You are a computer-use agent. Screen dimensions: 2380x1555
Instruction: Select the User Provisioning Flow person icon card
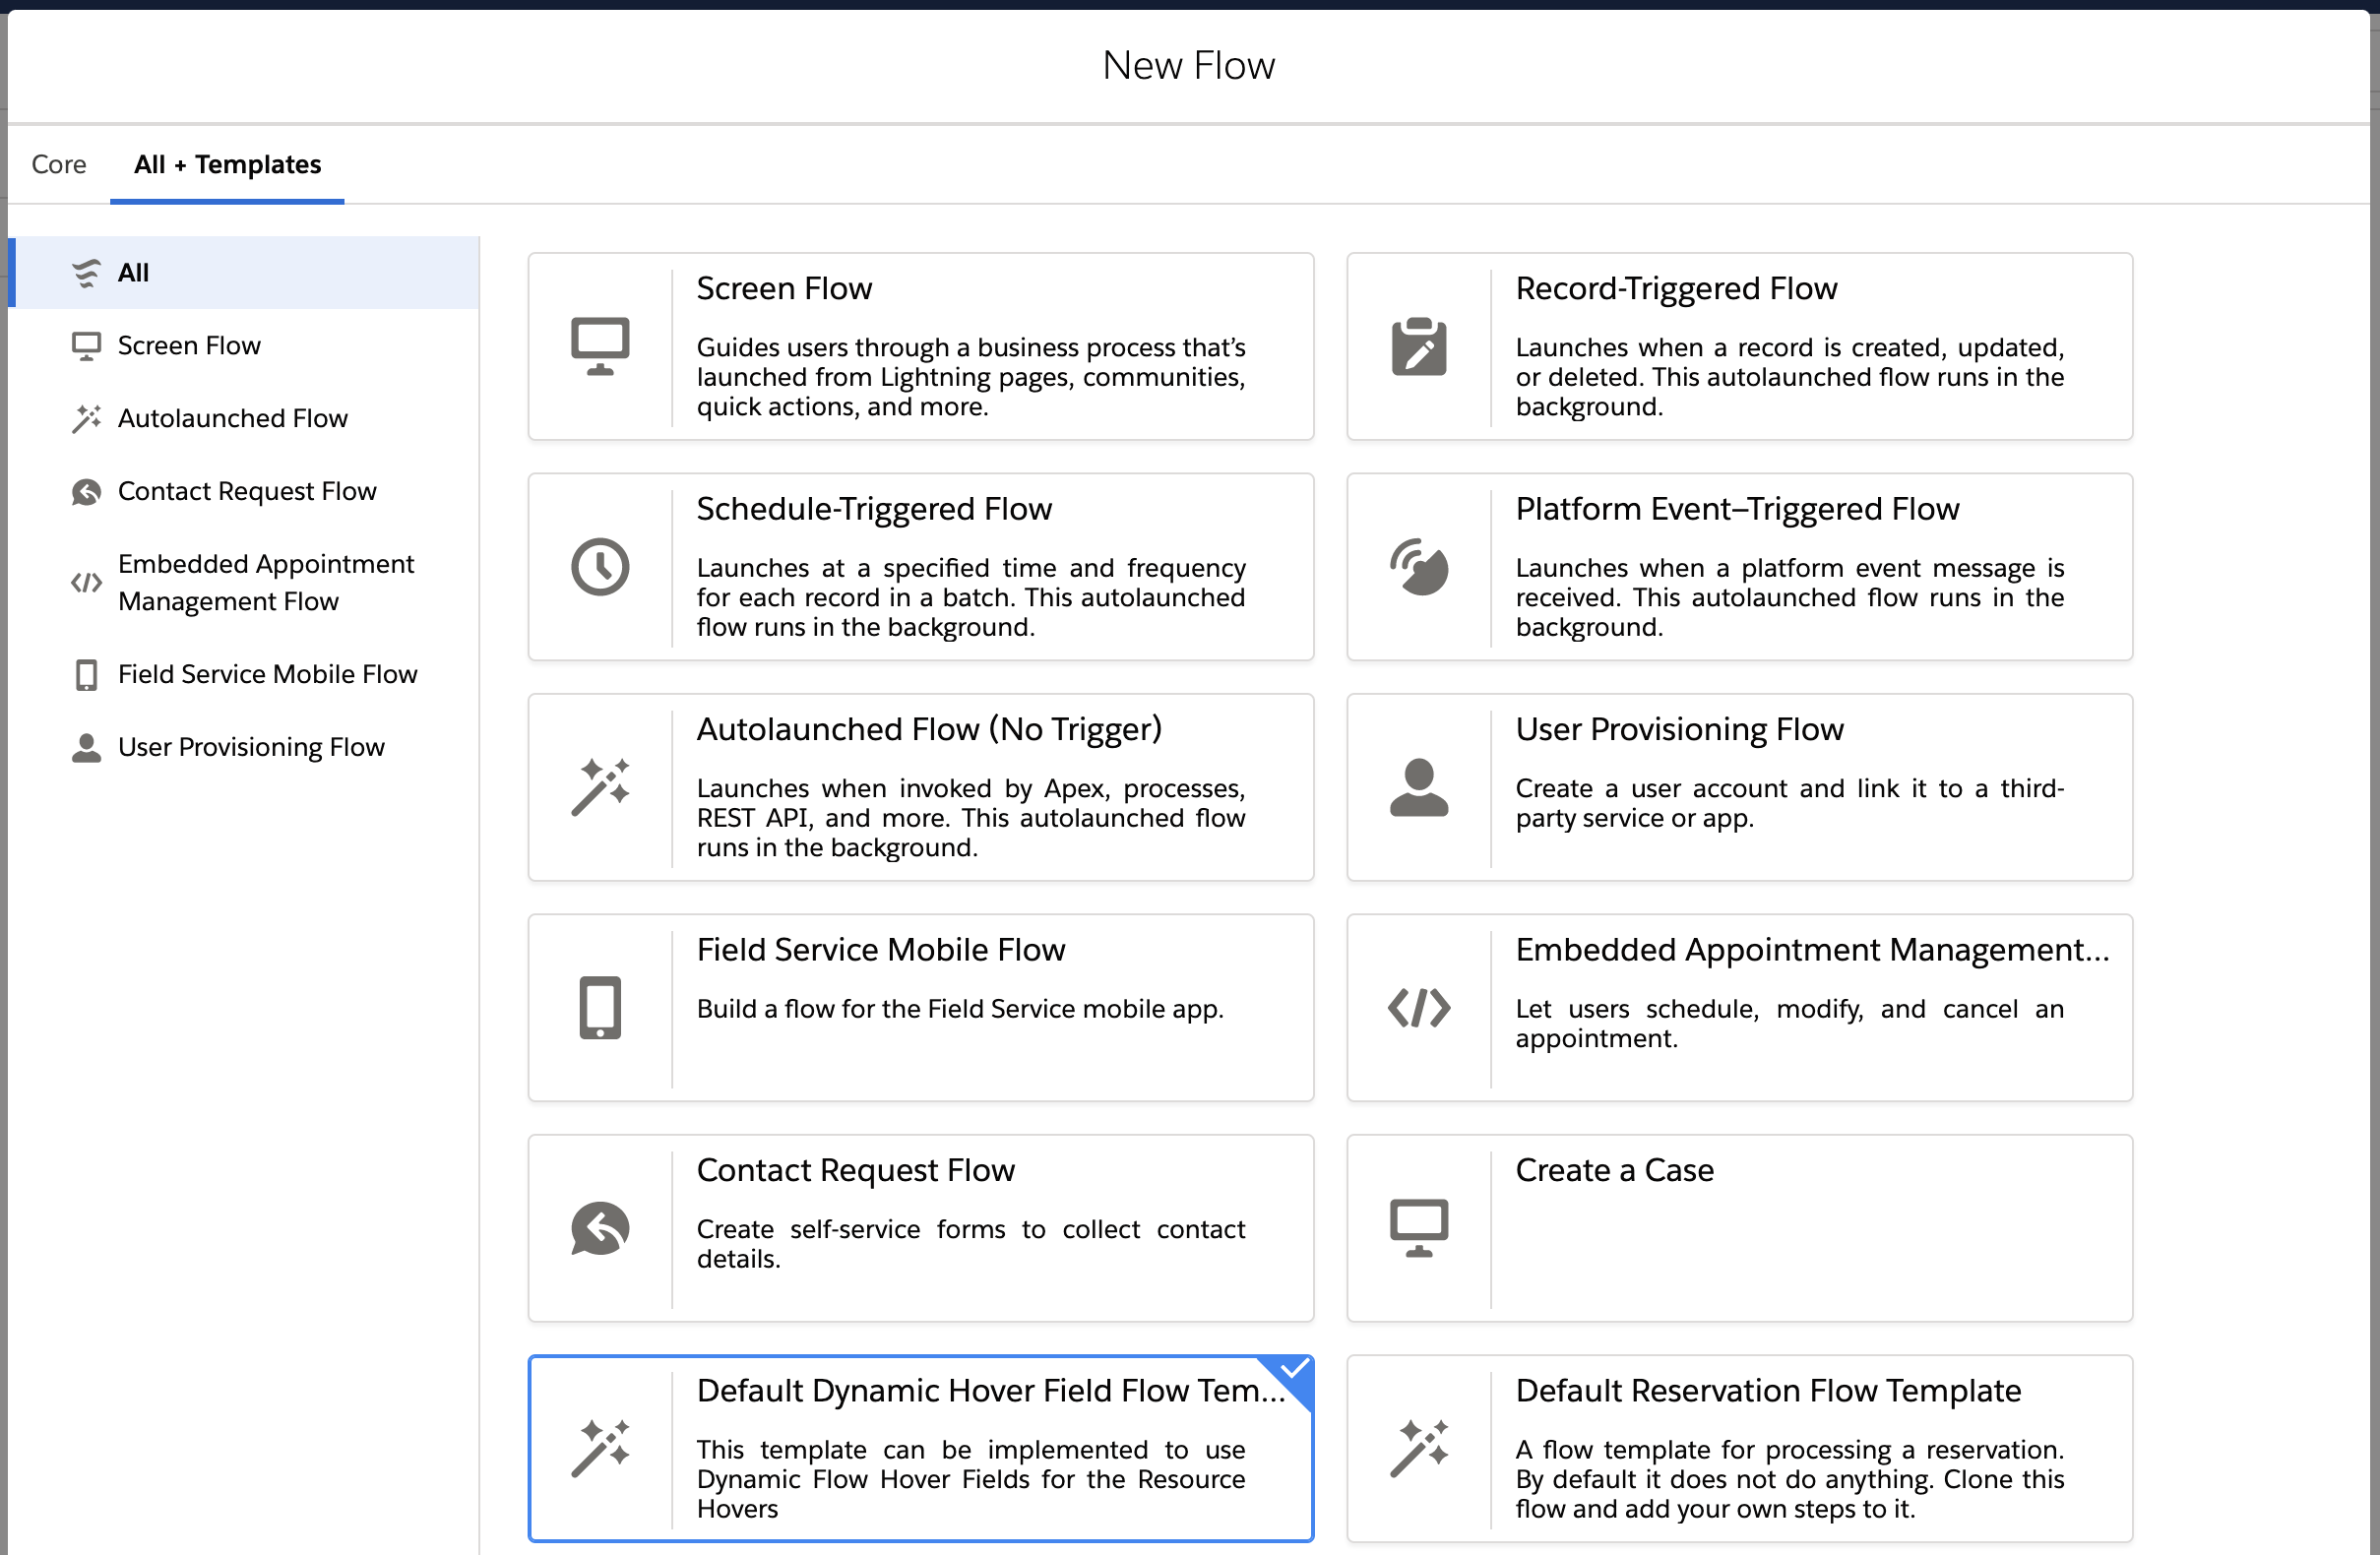(x=1418, y=787)
